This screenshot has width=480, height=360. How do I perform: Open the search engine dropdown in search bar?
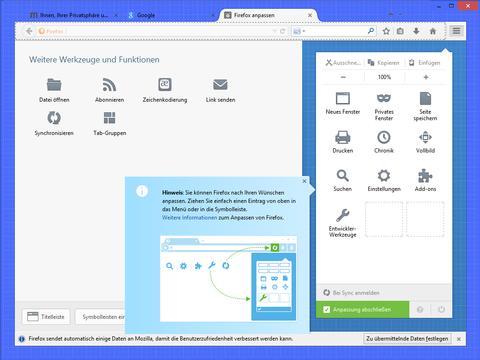click(299, 31)
